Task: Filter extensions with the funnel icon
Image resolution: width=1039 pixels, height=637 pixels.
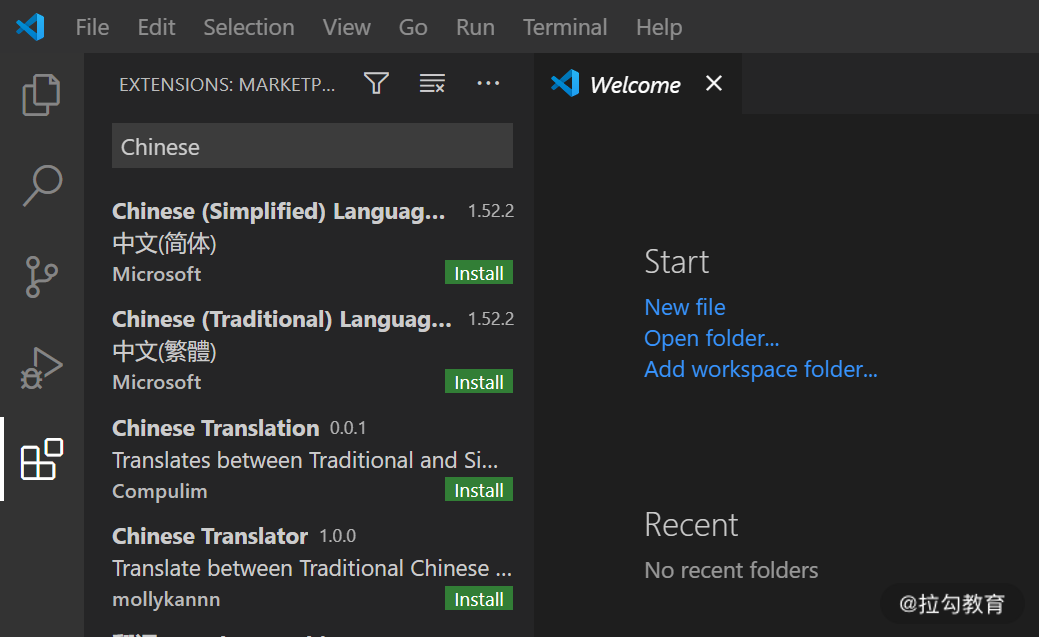Action: [376, 84]
